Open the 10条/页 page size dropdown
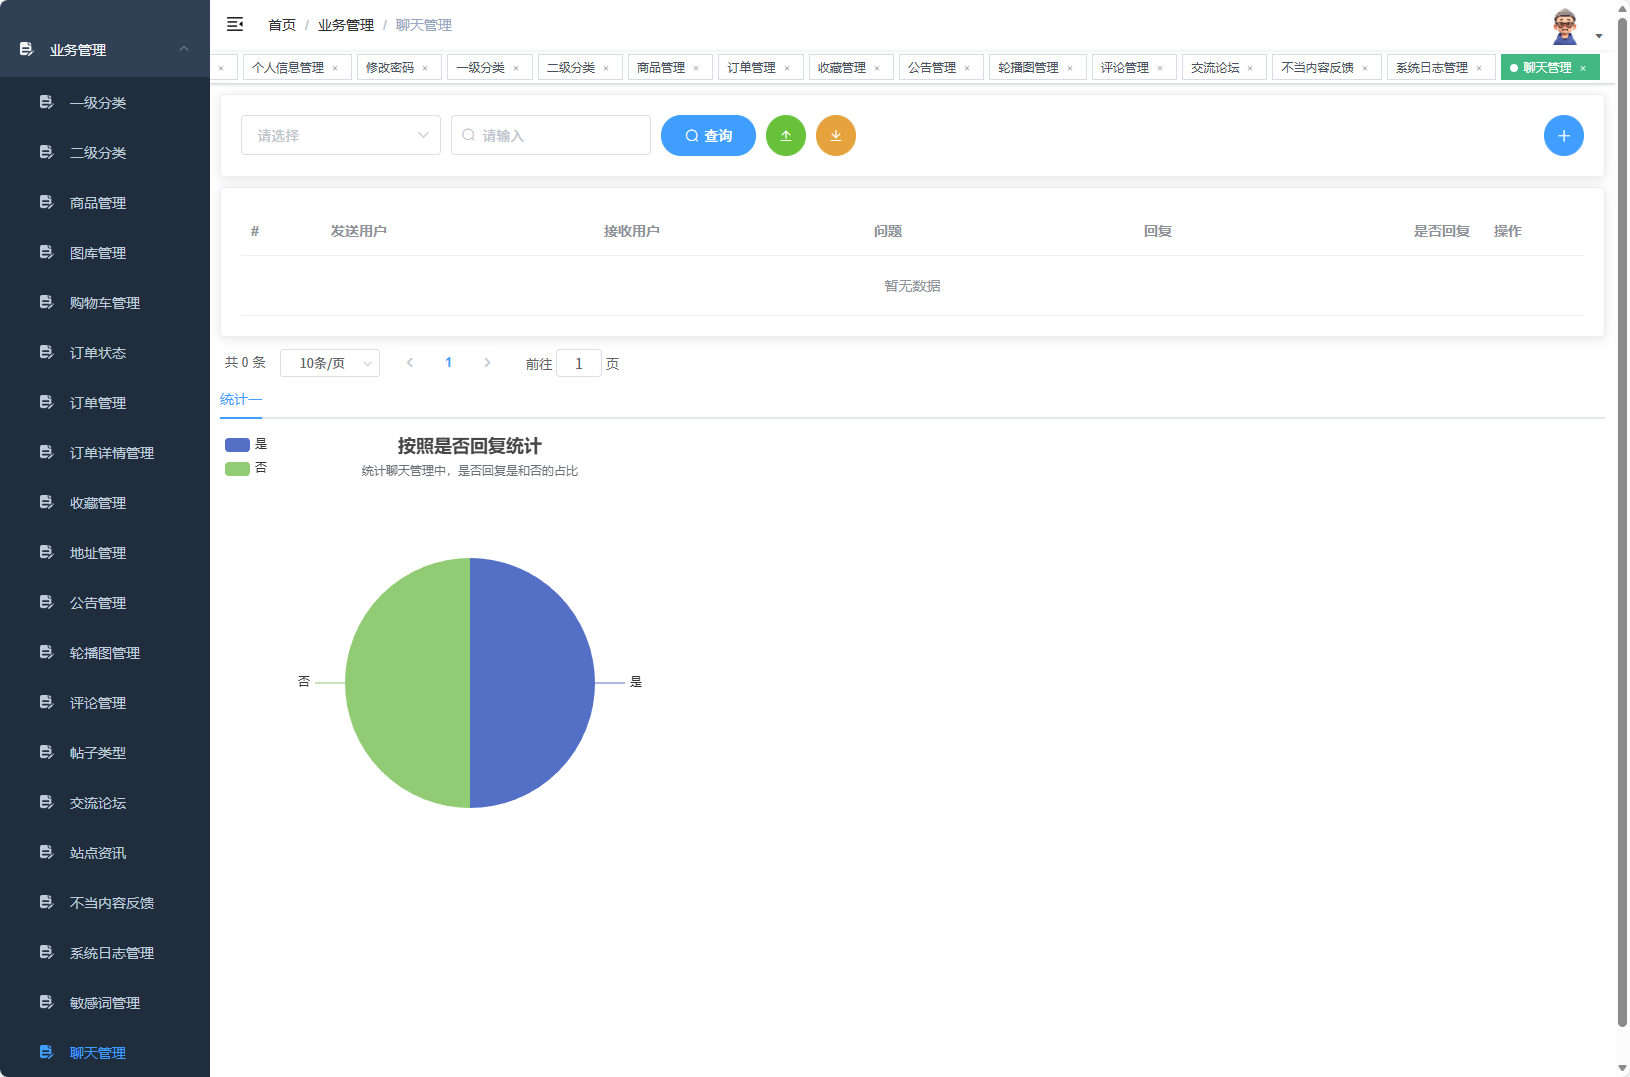 330,363
